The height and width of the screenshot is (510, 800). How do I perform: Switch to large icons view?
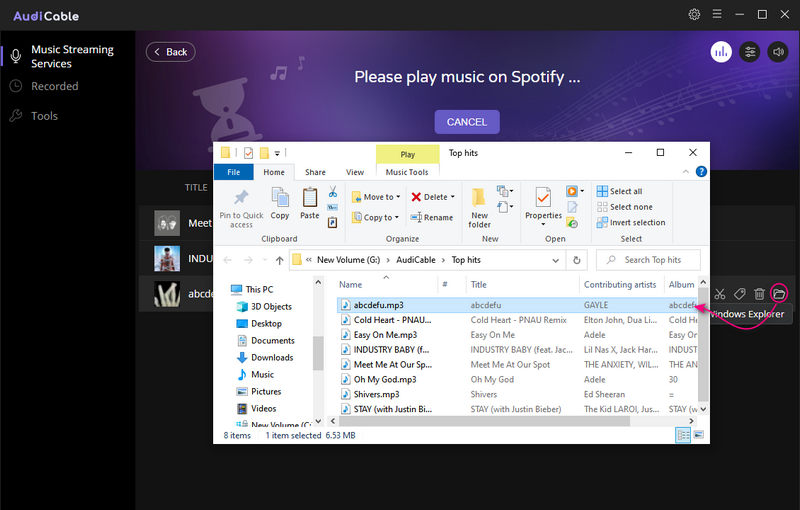coord(698,435)
